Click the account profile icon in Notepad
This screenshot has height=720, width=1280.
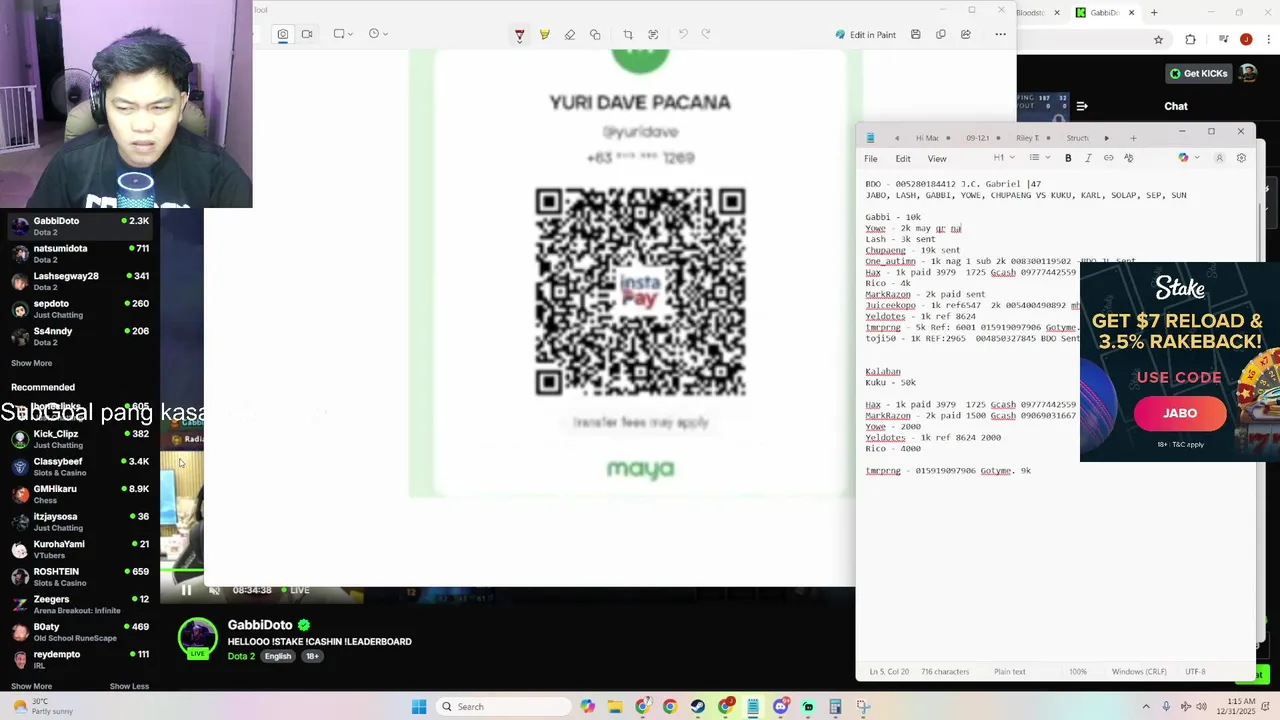(1220, 158)
